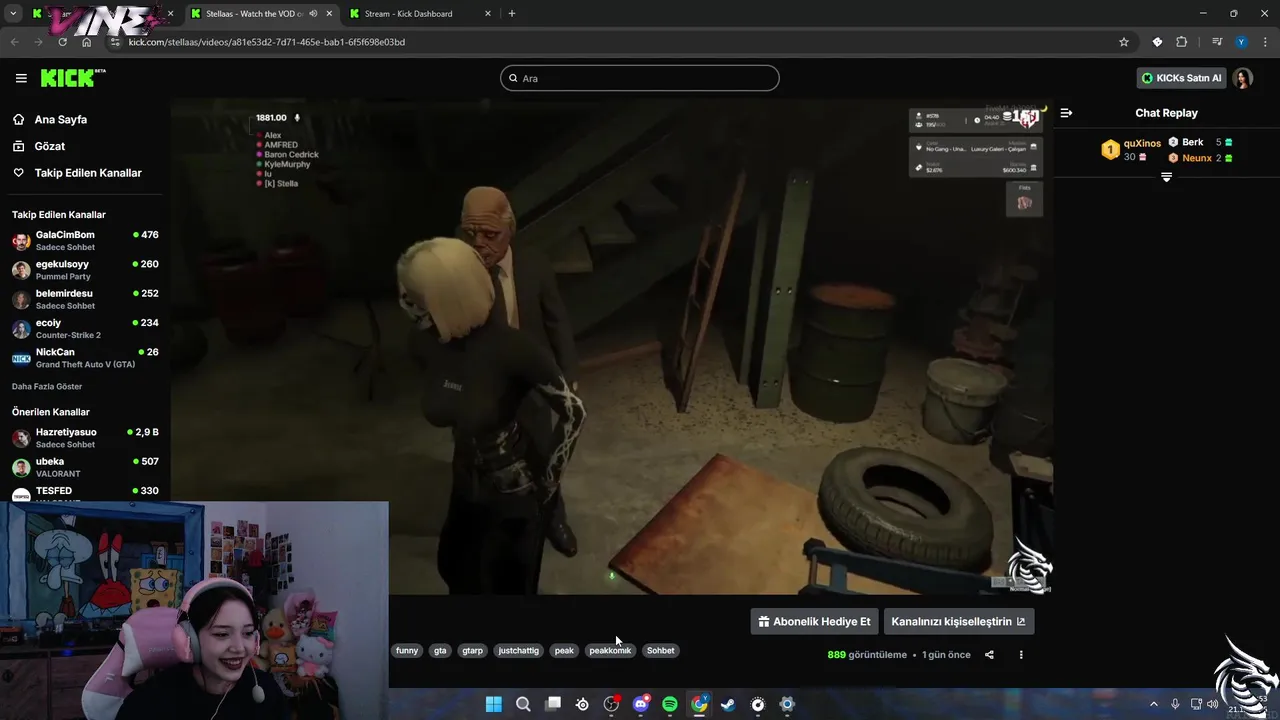The image size is (1280, 720).
Task: Switch to Stream - Kick Dashboard tab
Action: pyautogui.click(x=420, y=14)
